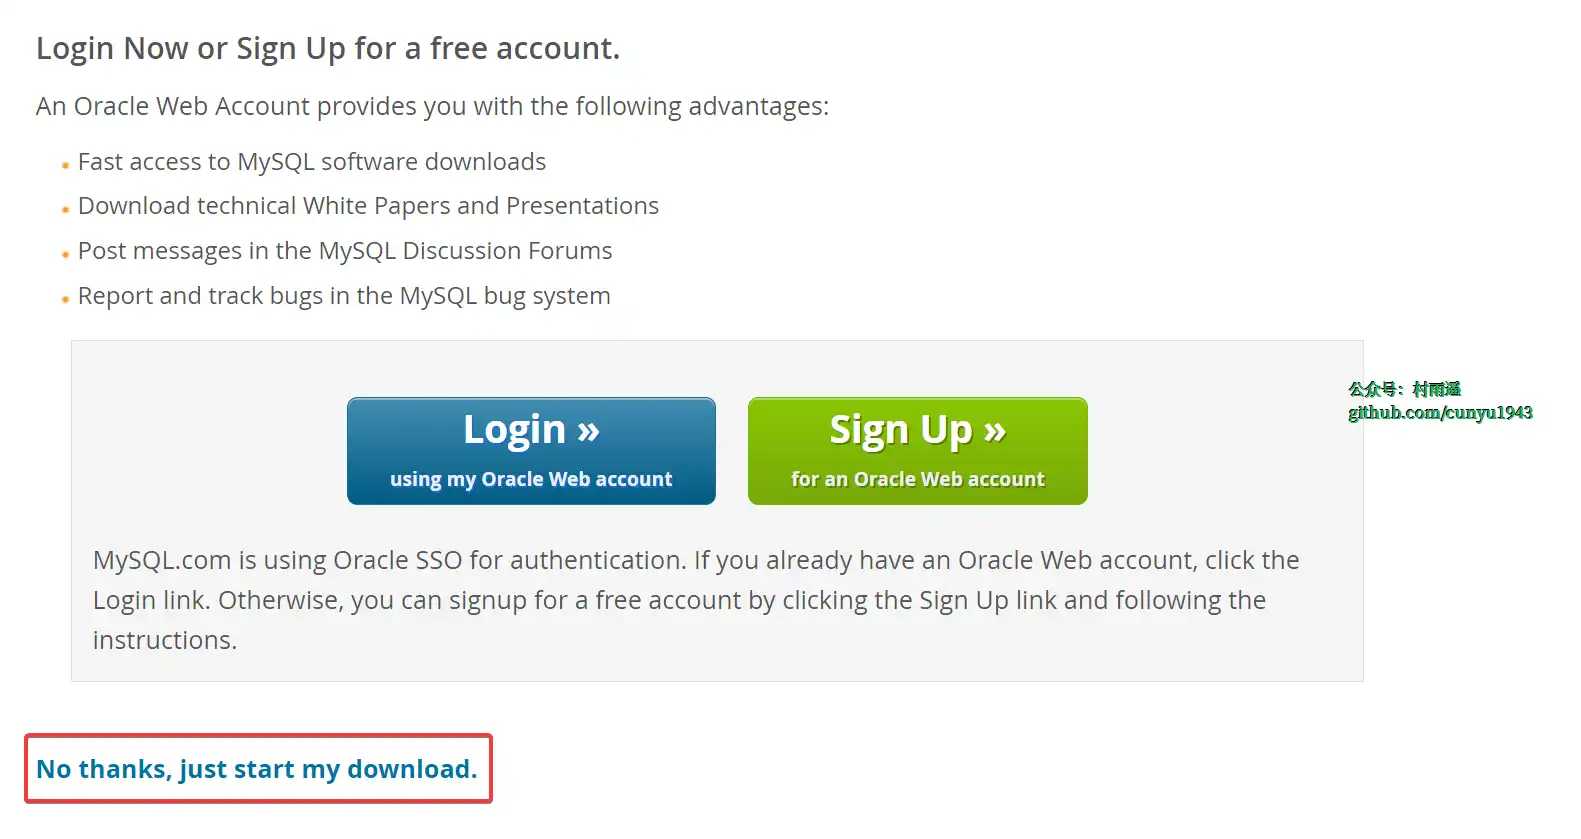The height and width of the screenshot is (839, 1581).
Task: Click the 'using my Oracle Web account' caption
Action: point(531,479)
